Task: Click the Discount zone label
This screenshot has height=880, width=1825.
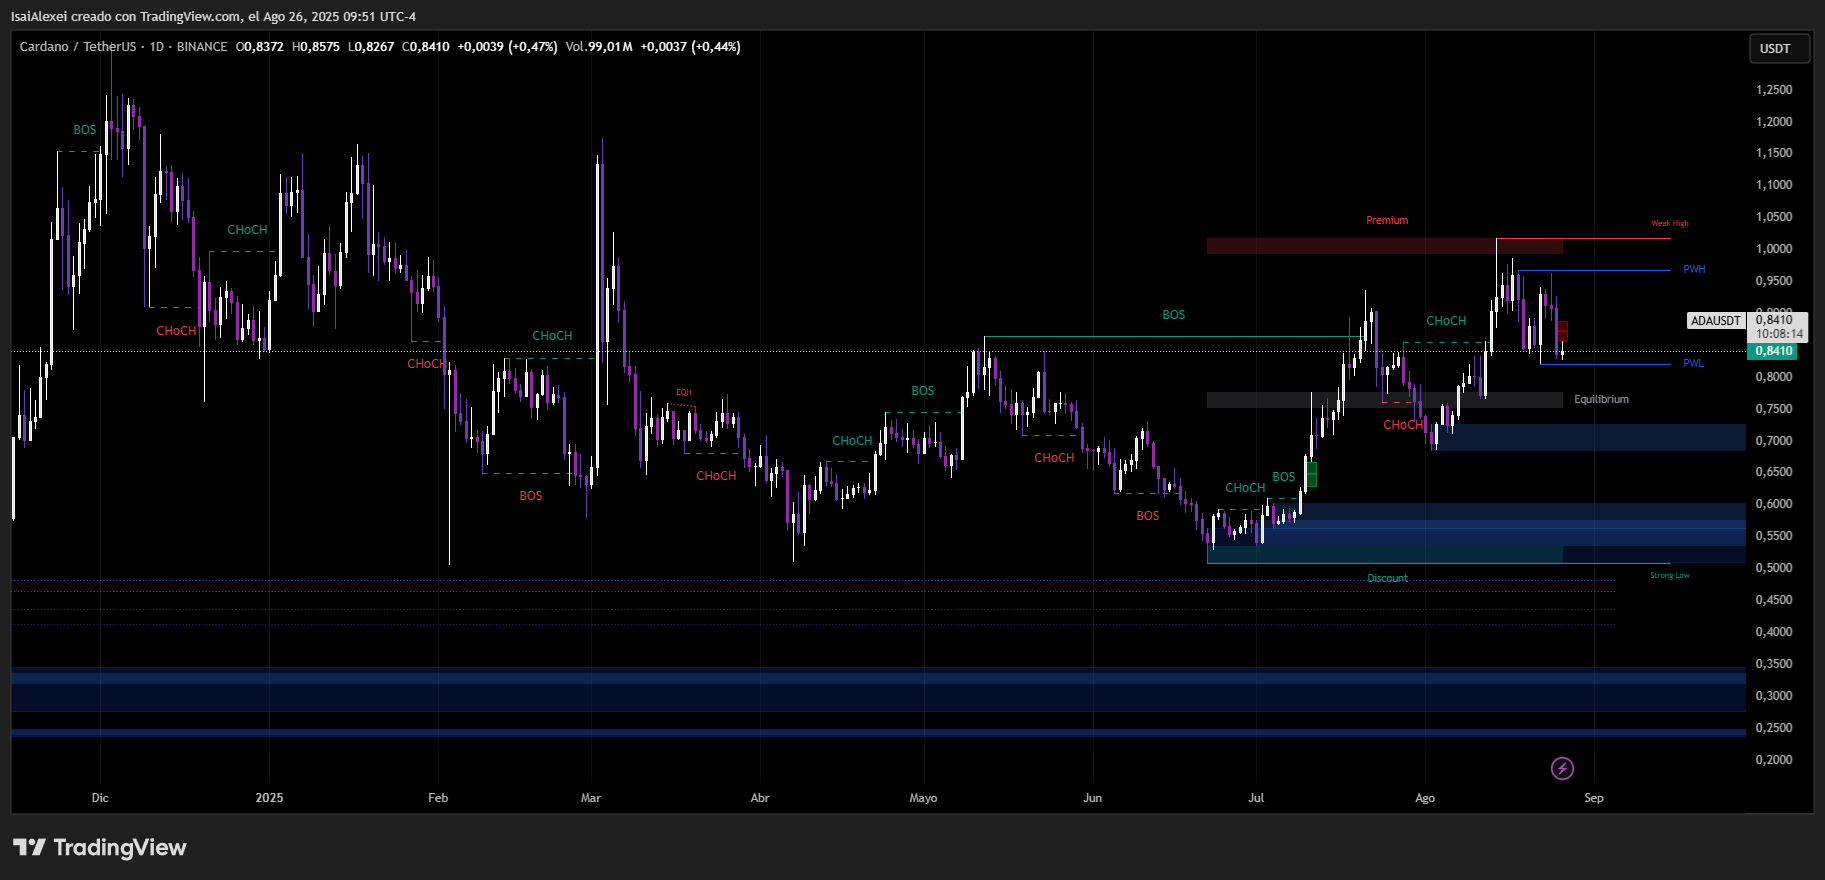Action: point(1386,579)
